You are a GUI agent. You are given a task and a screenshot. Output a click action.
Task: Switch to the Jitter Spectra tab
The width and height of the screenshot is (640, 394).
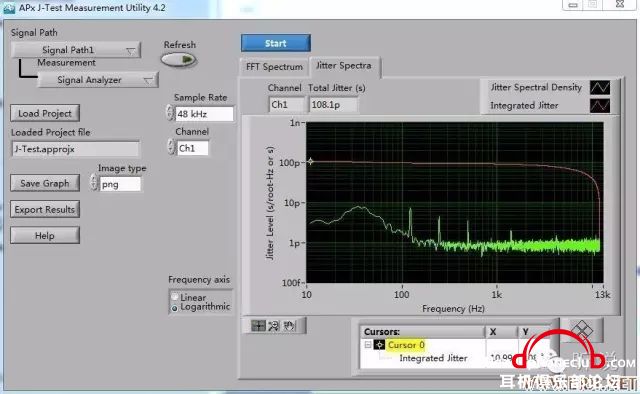click(344, 66)
